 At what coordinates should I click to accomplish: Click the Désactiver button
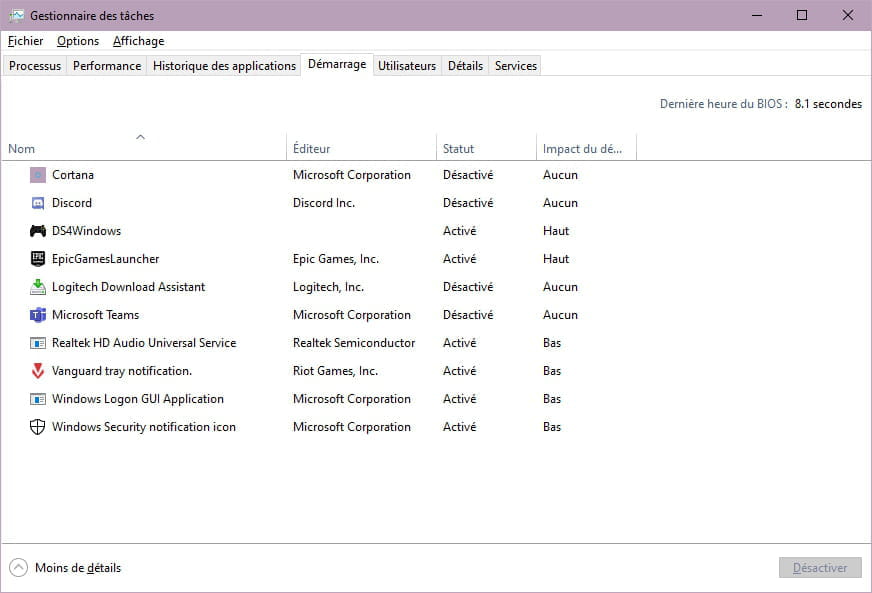pos(820,567)
